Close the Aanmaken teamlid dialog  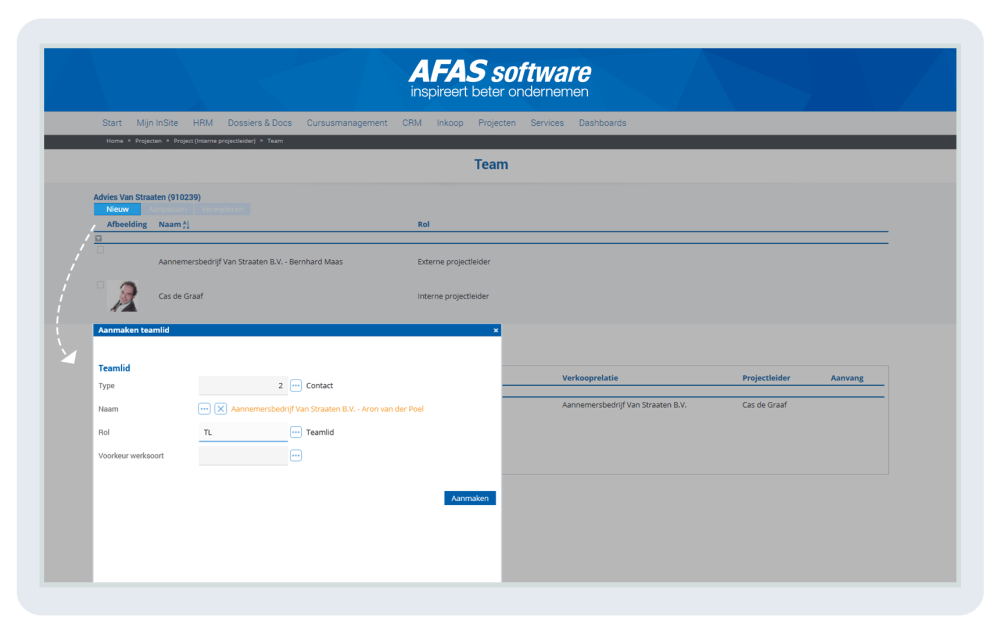[x=496, y=330]
